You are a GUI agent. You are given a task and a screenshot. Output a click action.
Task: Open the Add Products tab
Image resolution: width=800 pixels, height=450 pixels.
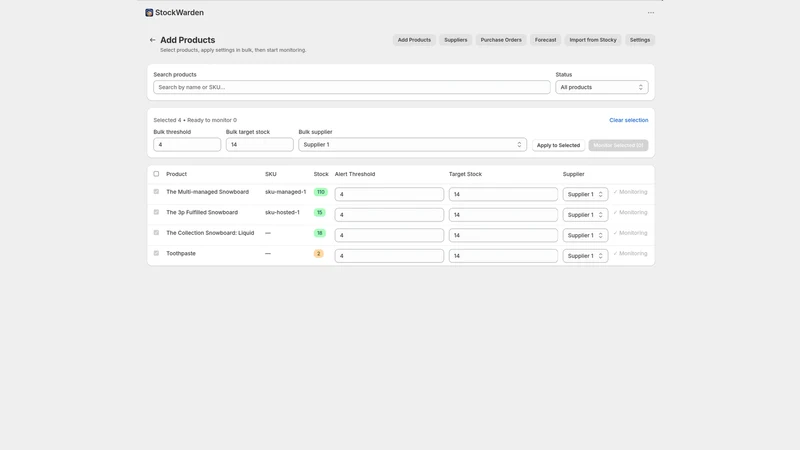(x=414, y=40)
